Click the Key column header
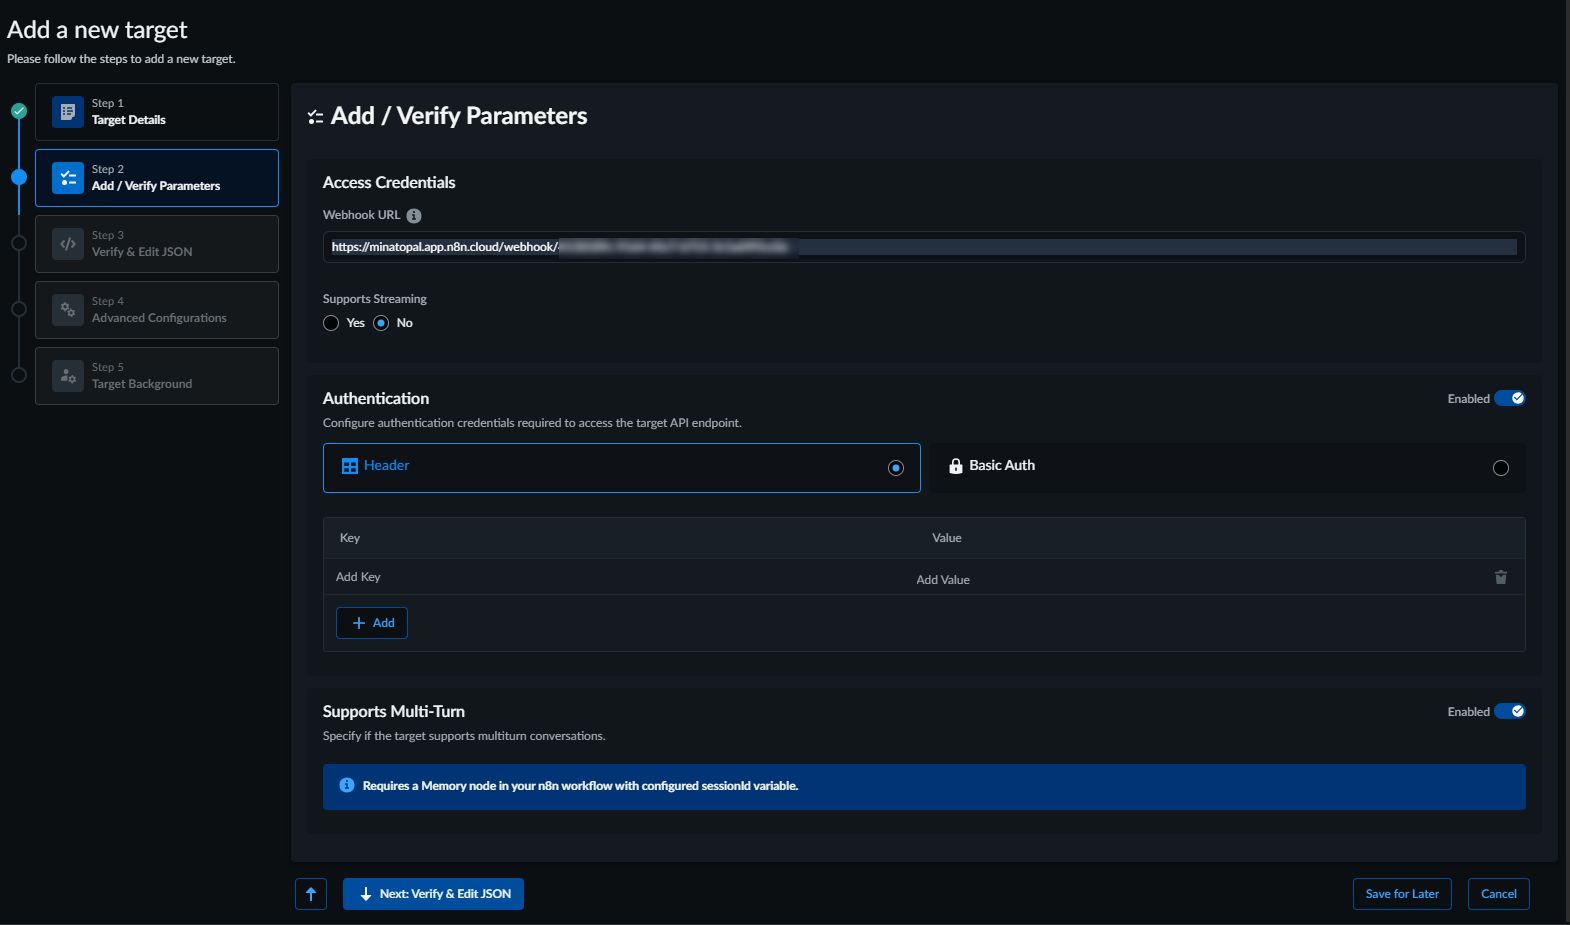 click(x=350, y=538)
